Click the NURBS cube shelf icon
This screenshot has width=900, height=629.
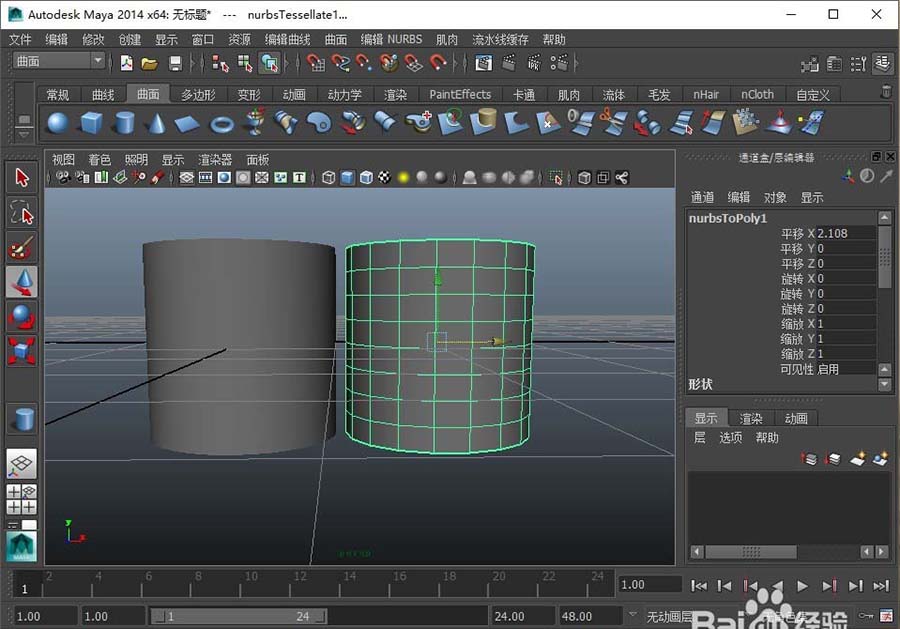click(x=90, y=124)
